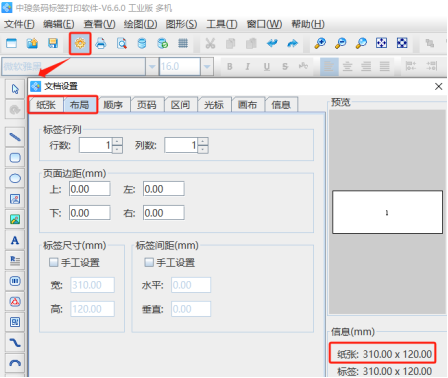
Task: Click the fit-to-window icon
Action: (381, 43)
